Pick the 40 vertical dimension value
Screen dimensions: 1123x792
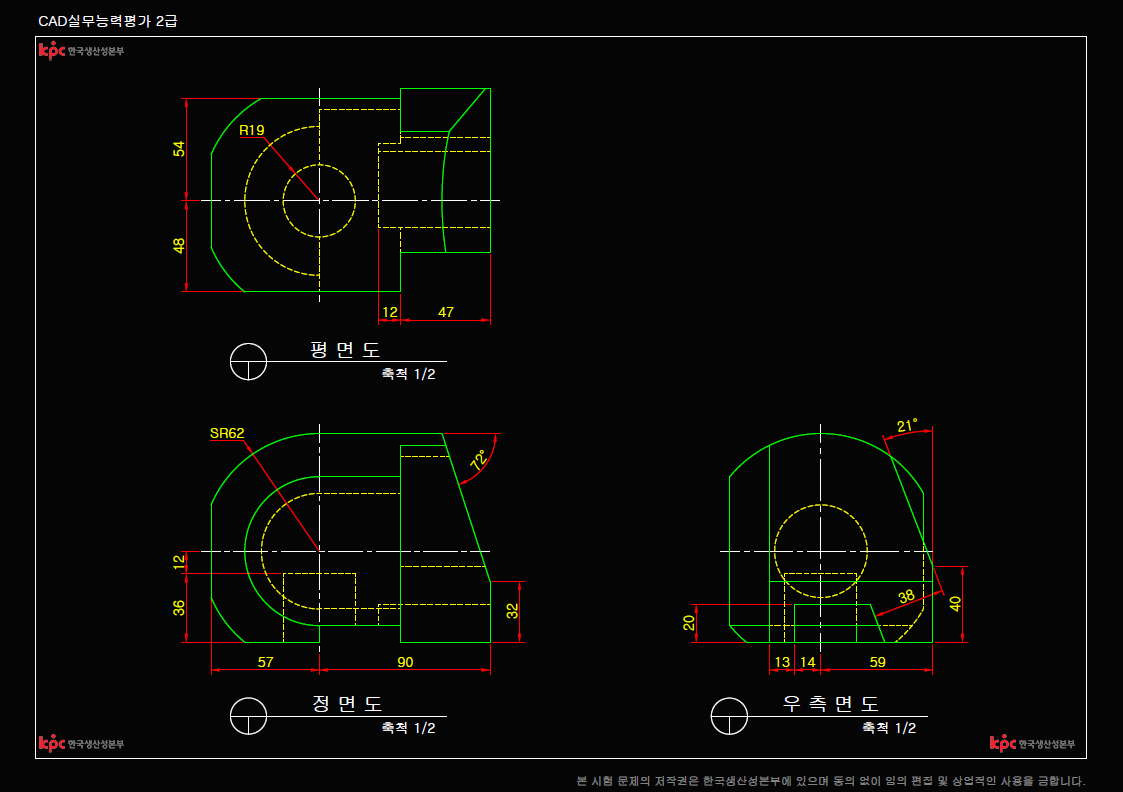954,604
